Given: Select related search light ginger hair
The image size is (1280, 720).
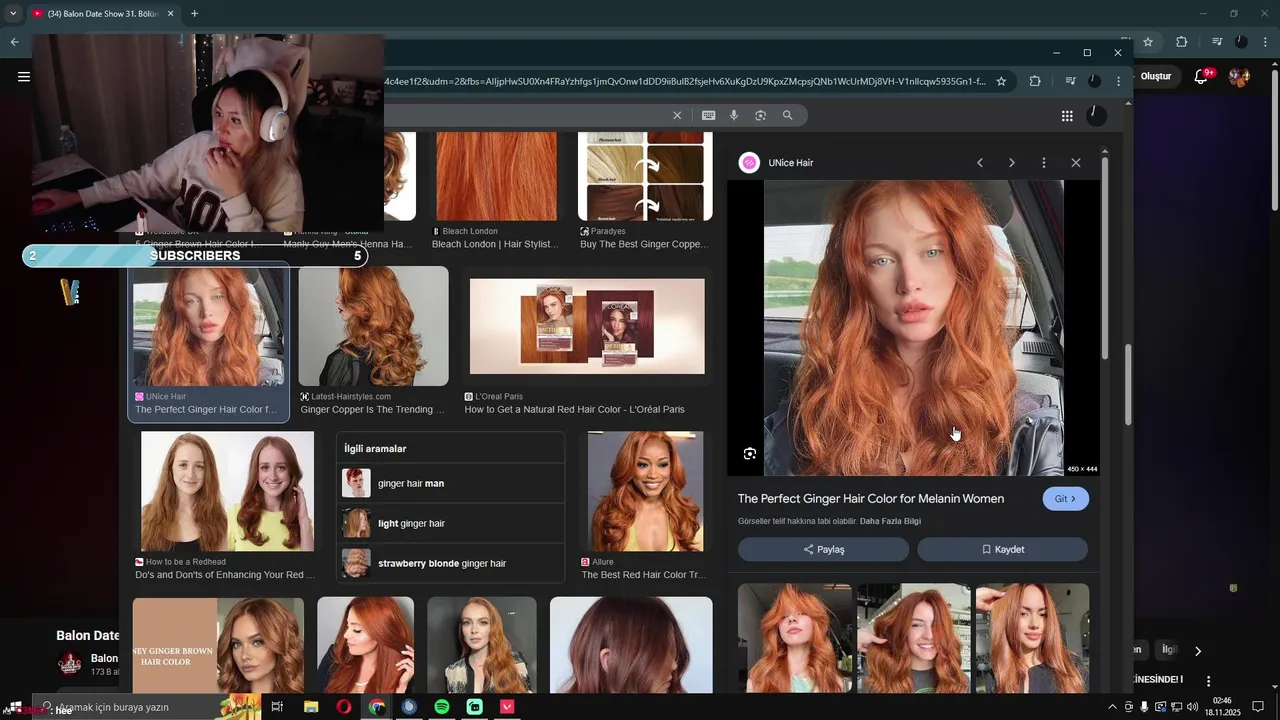Looking at the screenshot, I should [x=451, y=523].
